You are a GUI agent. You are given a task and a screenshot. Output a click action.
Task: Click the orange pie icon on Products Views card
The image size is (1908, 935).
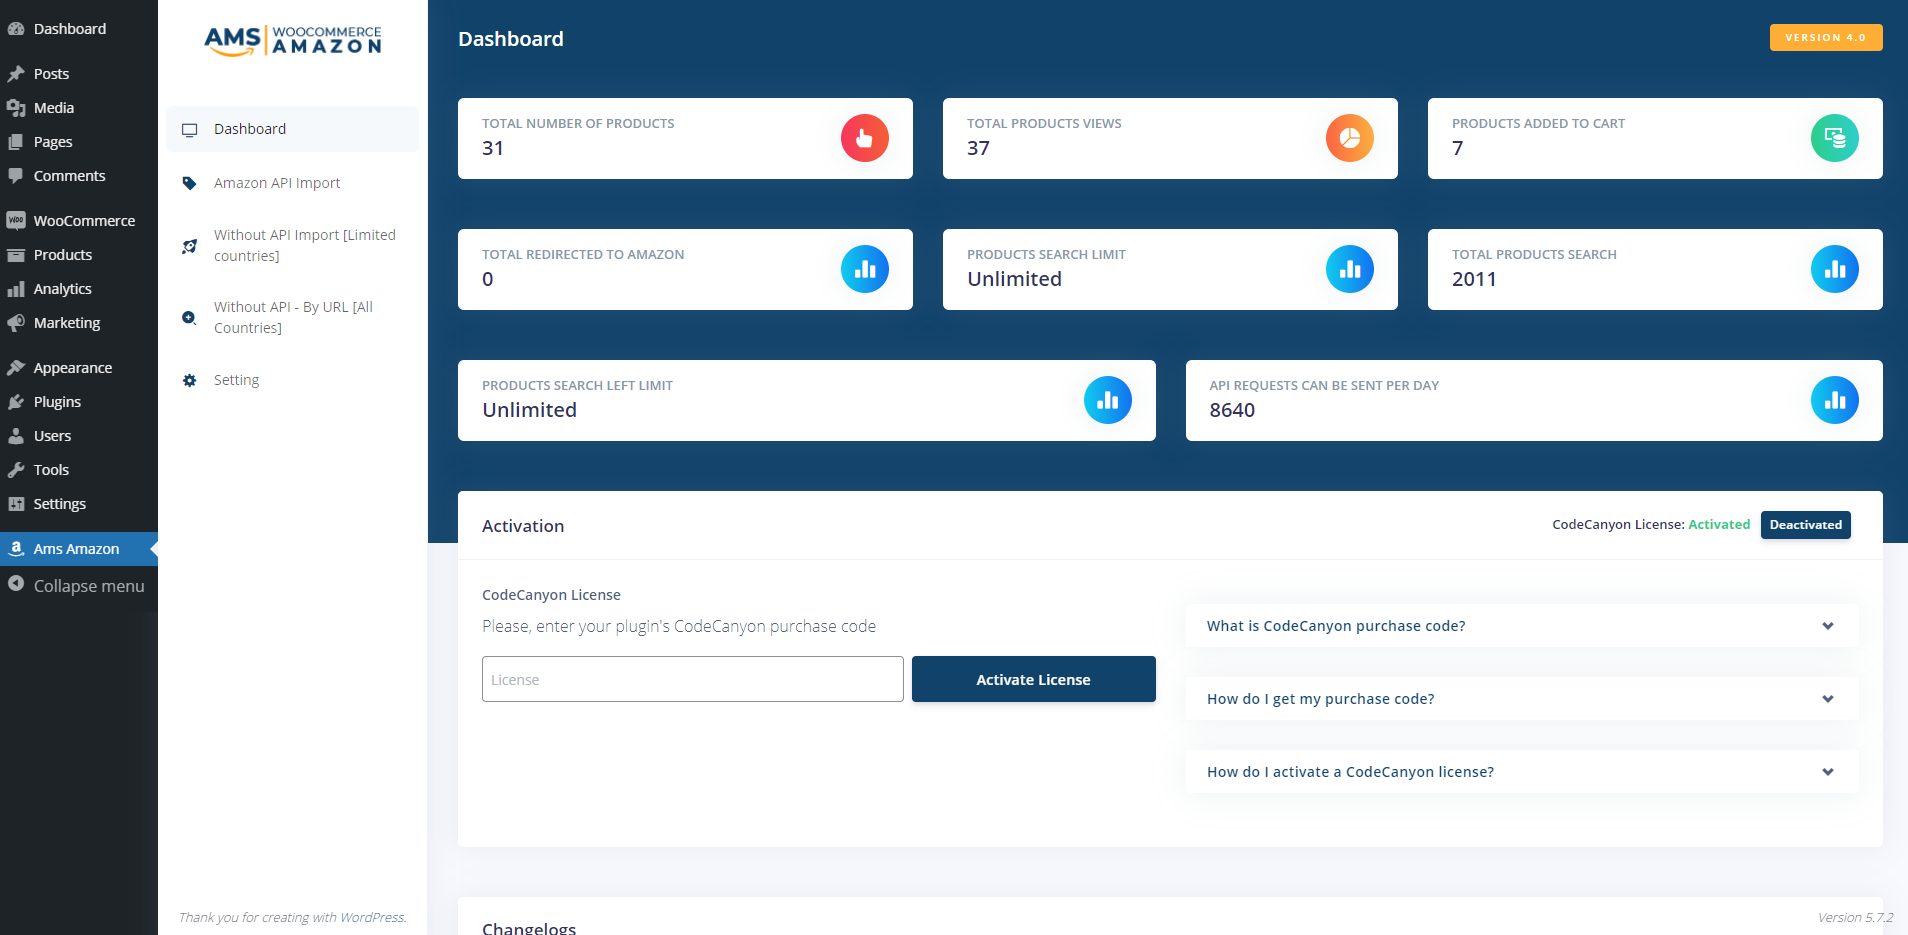click(1350, 138)
